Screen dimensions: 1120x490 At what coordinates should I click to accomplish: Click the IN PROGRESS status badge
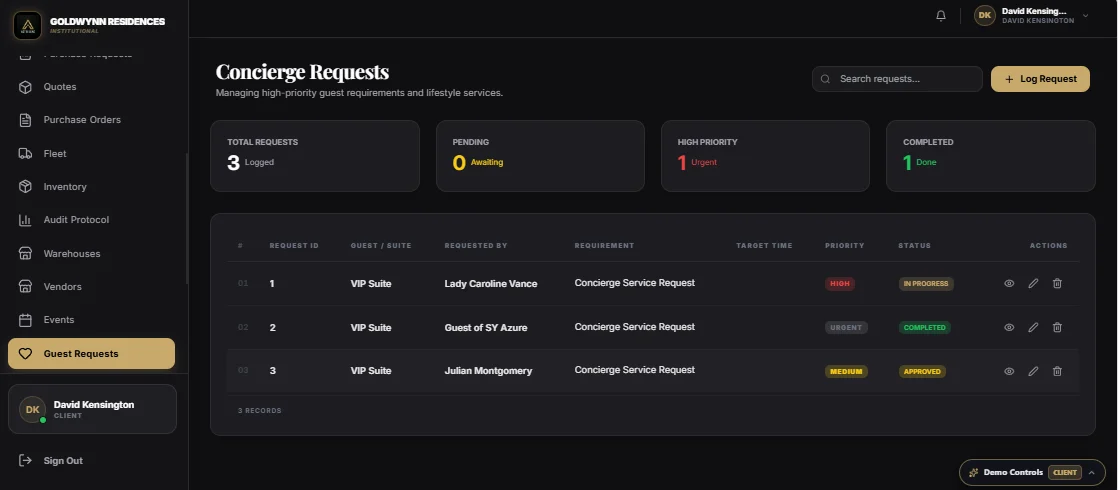pos(926,284)
